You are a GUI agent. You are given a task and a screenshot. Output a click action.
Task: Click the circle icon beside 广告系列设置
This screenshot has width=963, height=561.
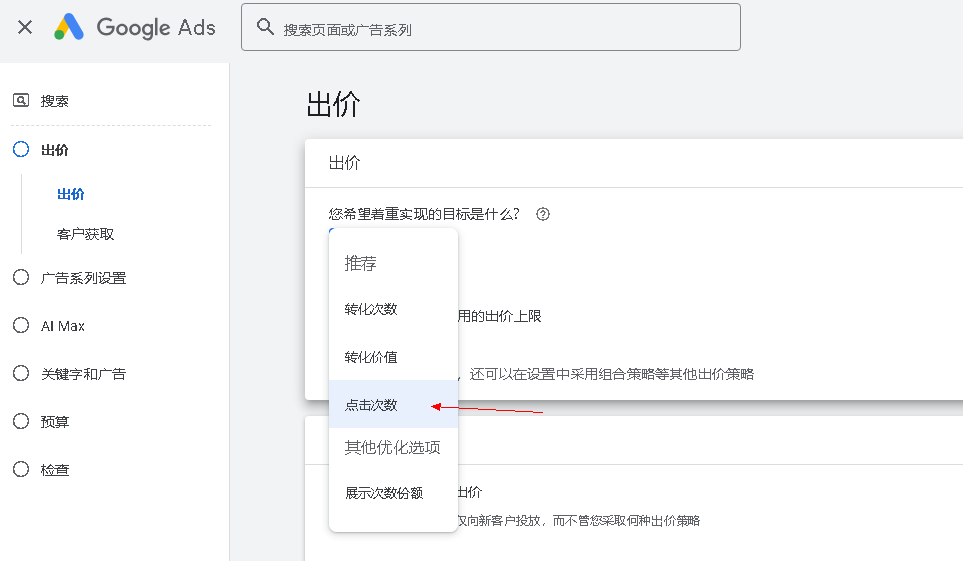[21, 277]
